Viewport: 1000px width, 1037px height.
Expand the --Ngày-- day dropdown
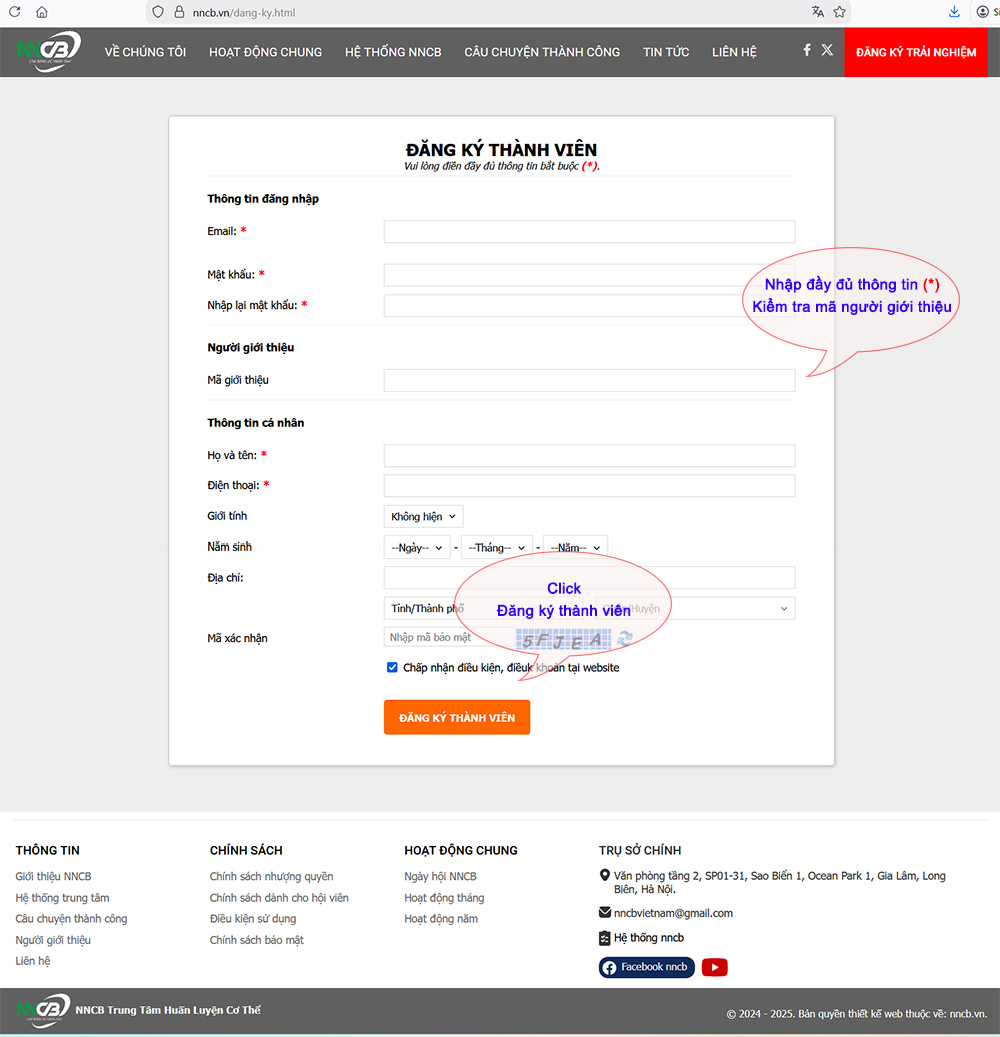point(417,548)
